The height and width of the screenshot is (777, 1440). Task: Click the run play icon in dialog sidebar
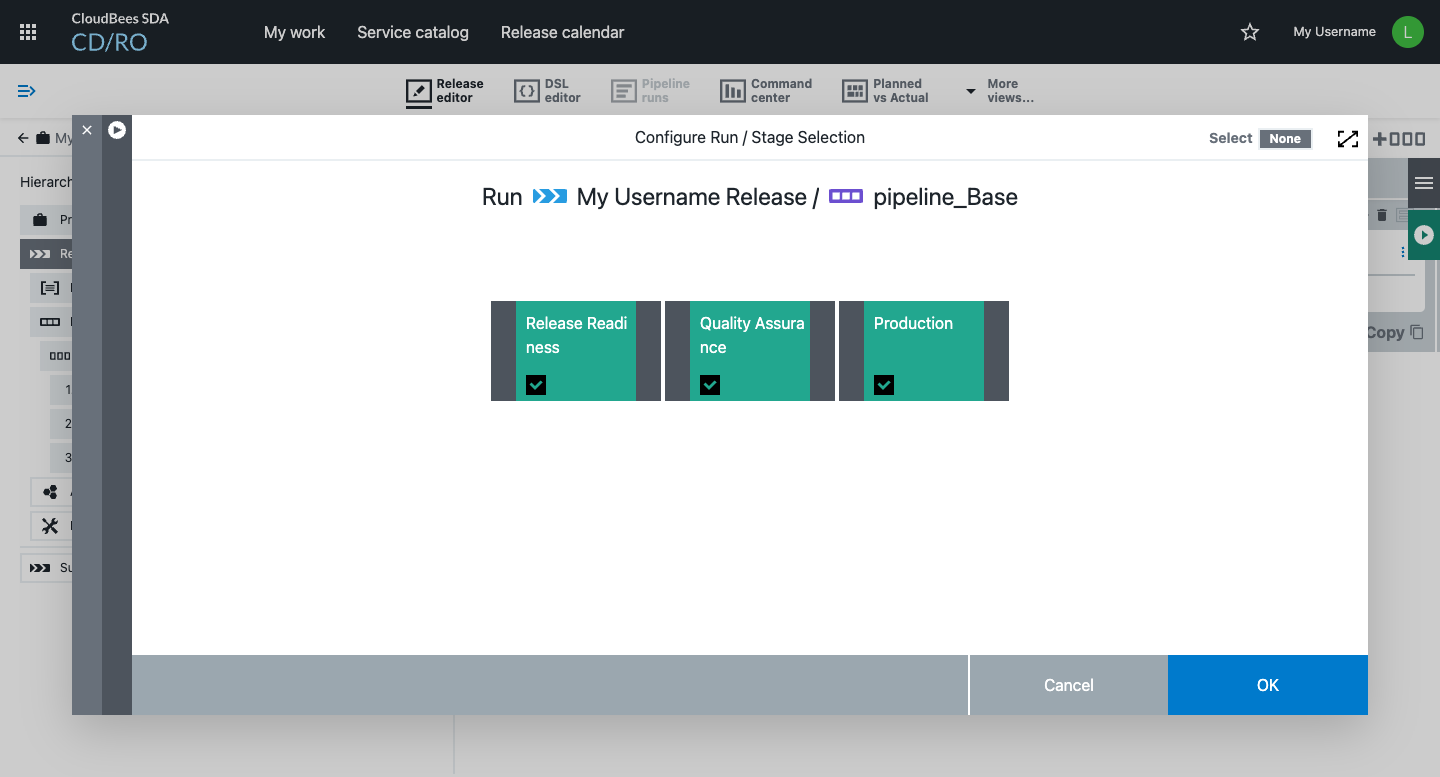[x=117, y=130]
